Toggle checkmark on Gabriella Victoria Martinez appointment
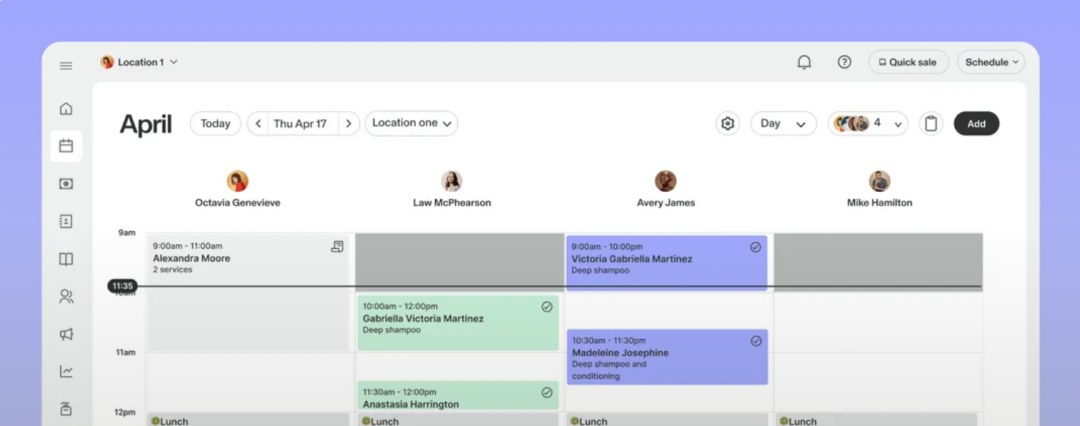 click(x=547, y=307)
